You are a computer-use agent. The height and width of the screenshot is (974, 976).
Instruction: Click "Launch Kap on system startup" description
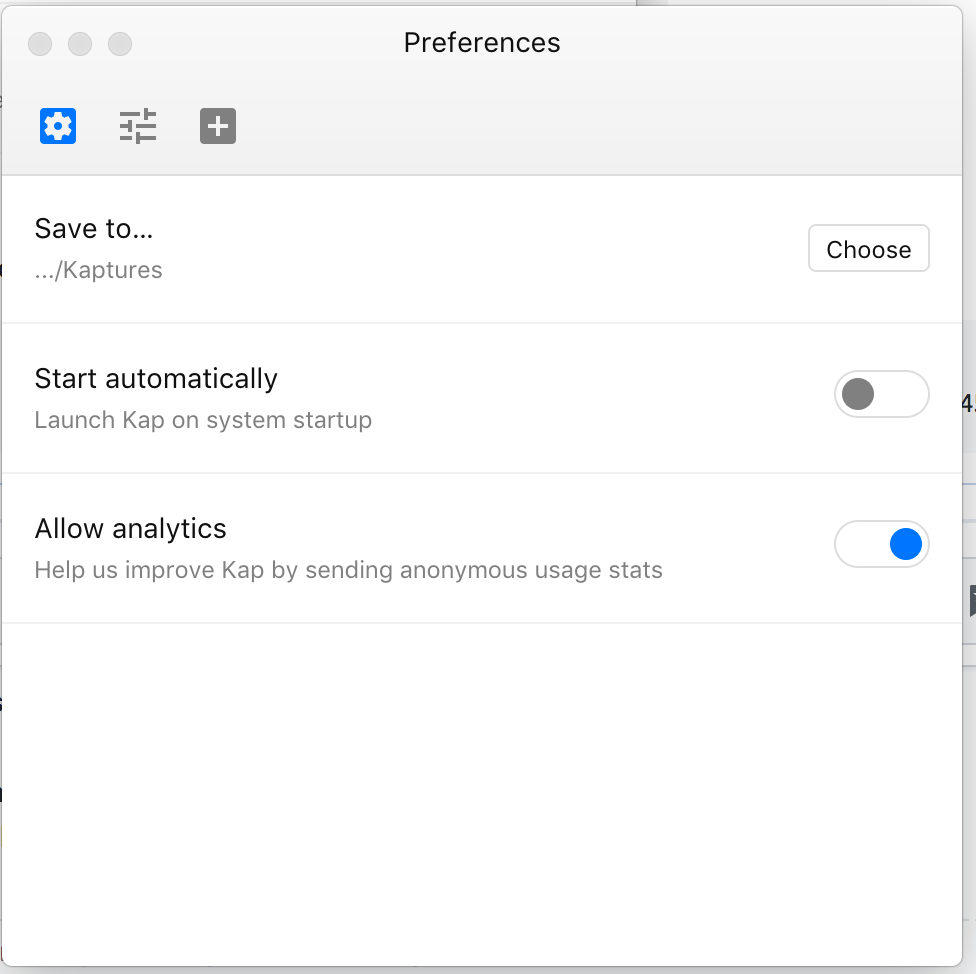coord(203,420)
